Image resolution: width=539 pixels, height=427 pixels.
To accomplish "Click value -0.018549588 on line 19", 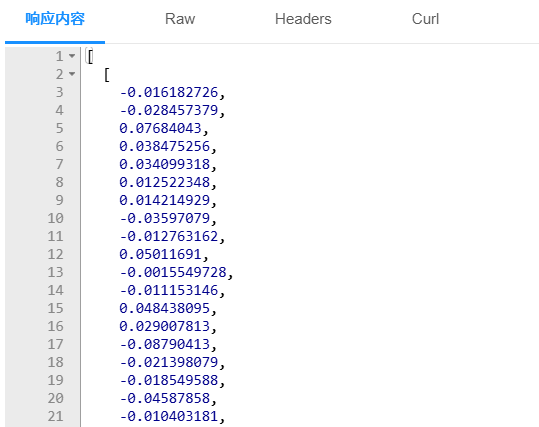I will point(169,380).
